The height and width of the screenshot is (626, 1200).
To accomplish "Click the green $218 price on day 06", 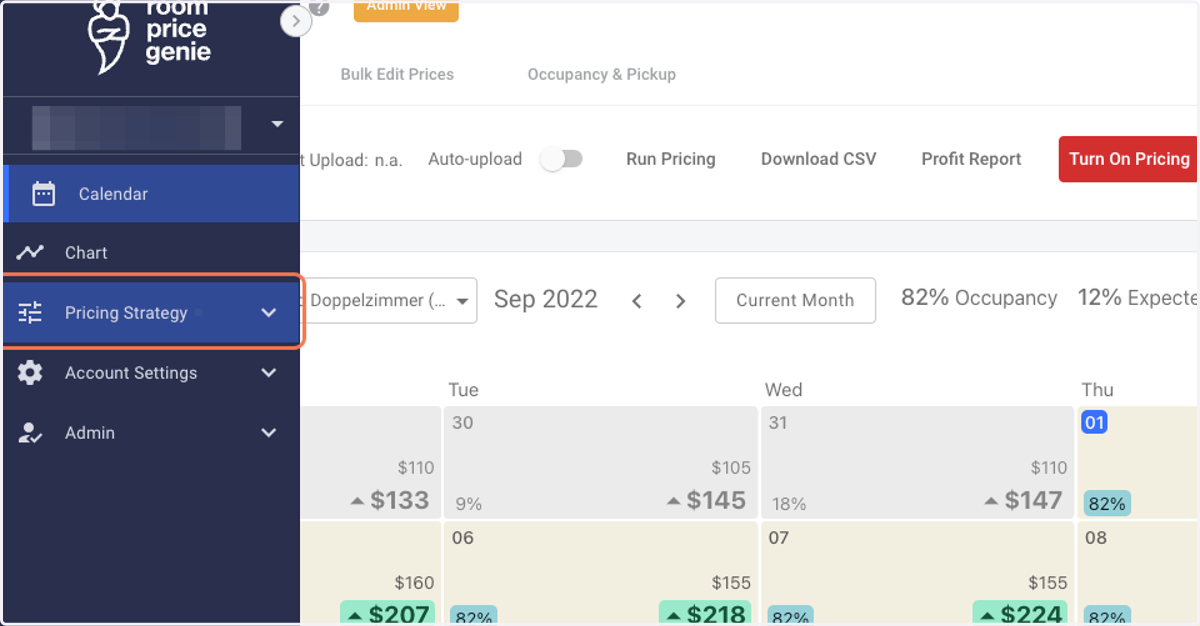I will tap(705, 614).
